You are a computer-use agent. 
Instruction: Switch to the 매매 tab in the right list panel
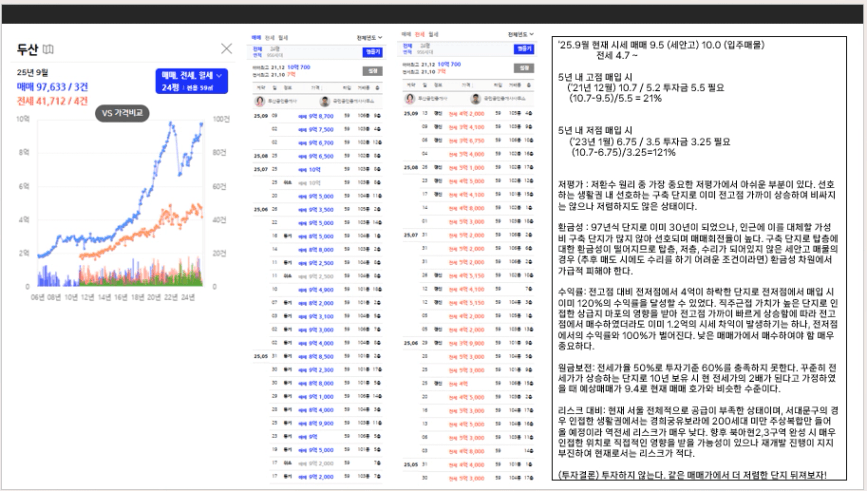406,34
